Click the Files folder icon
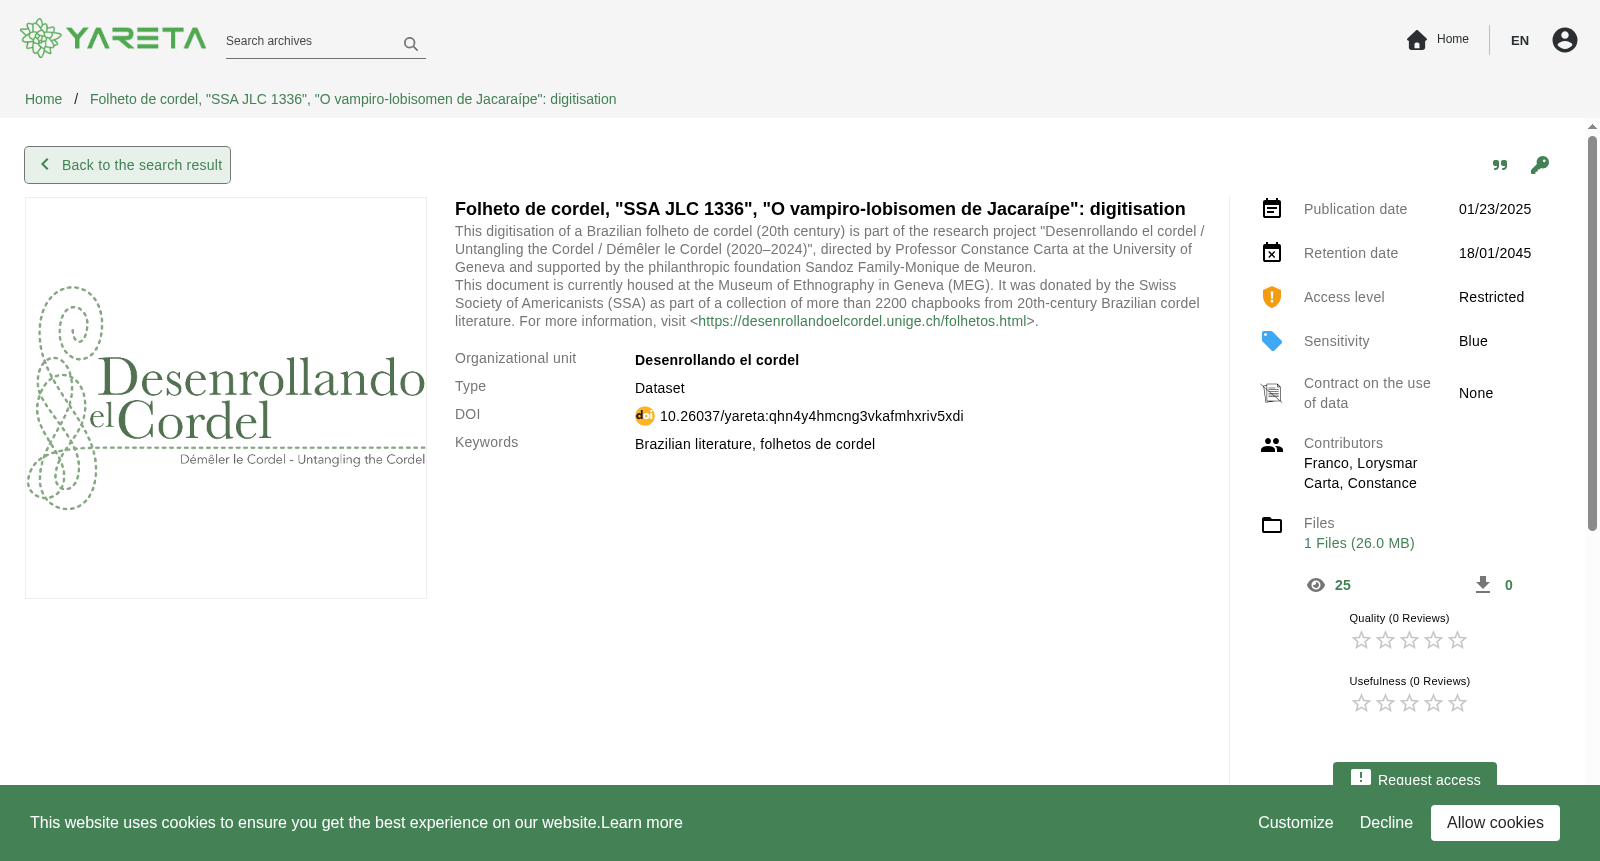 tap(1272, 525)
